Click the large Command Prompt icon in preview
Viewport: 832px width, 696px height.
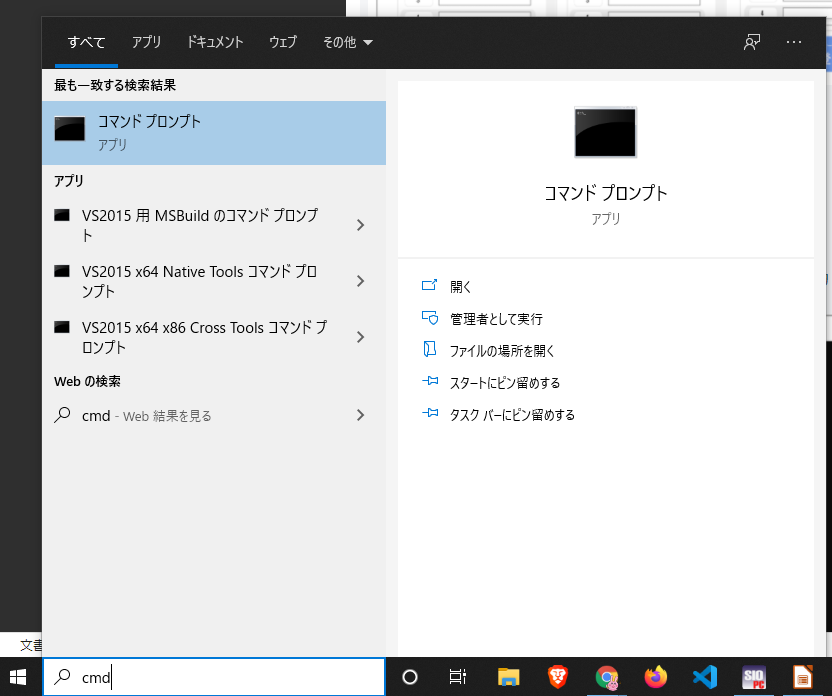605,132
